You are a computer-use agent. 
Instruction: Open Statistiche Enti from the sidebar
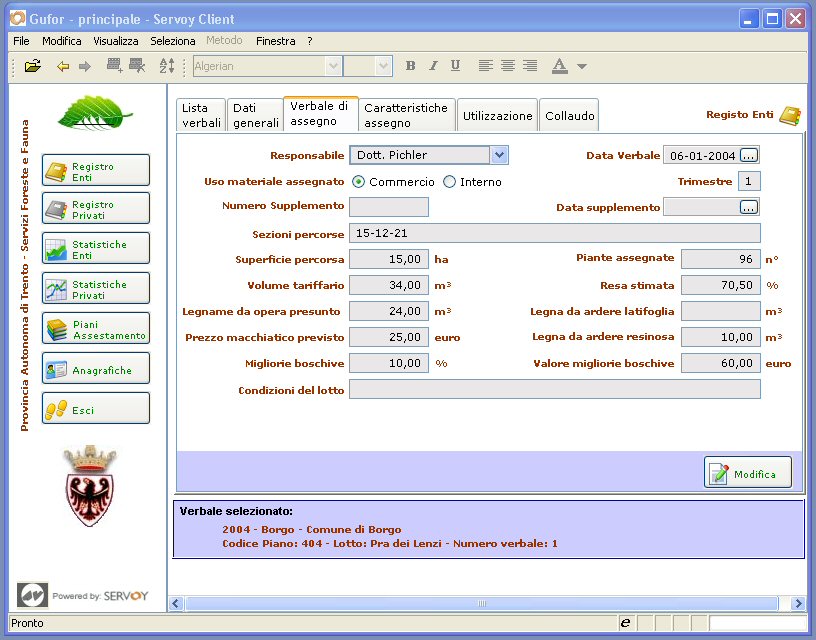[96, 248]
